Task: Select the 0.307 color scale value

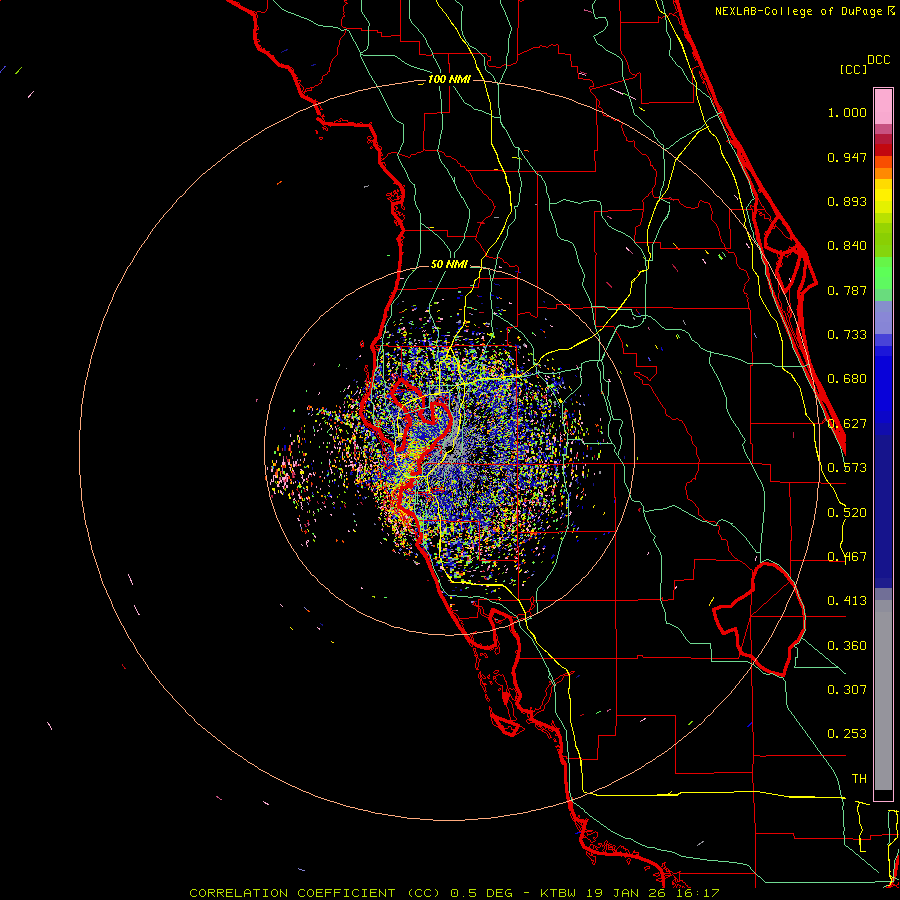Action: tap(847, 690)
